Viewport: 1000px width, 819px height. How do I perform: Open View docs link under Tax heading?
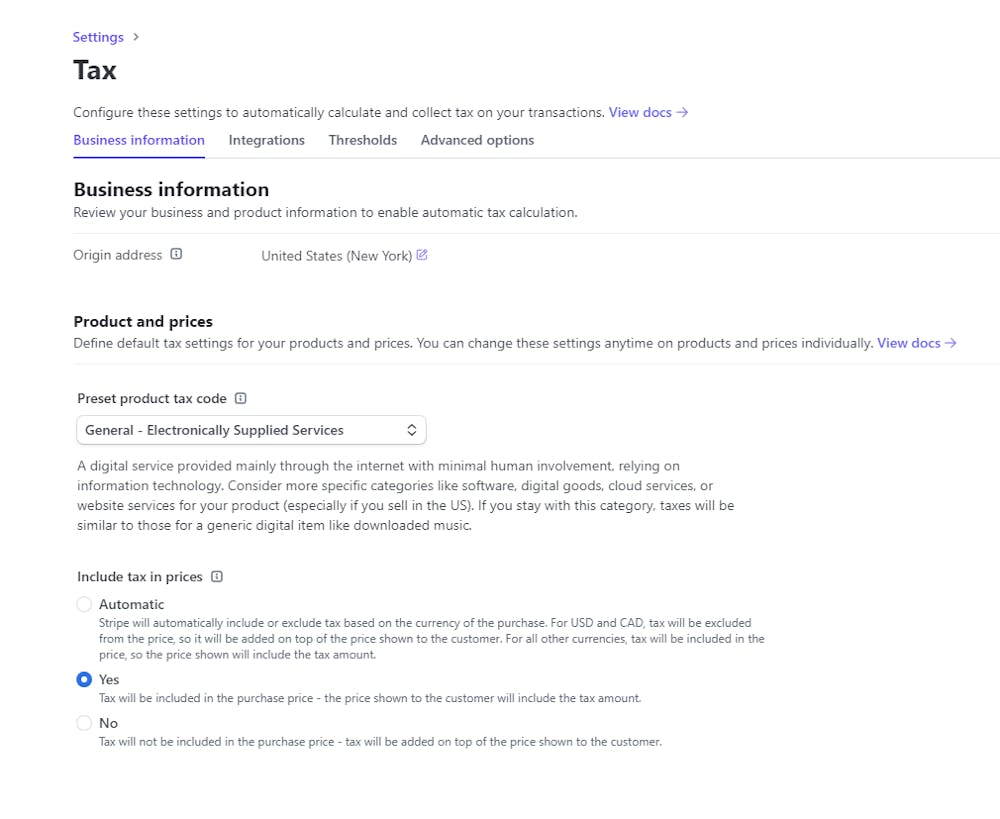tap(640, 112)
